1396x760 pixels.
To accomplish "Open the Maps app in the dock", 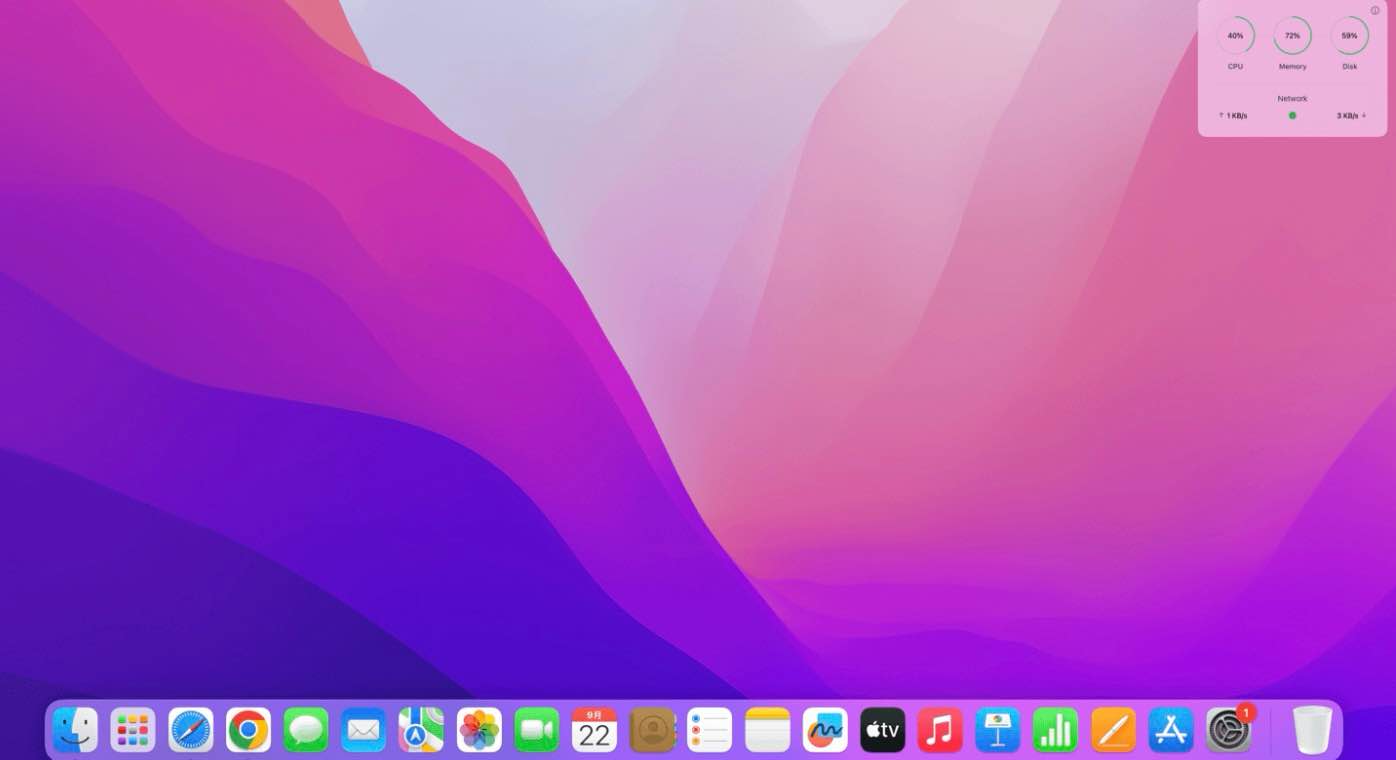I will pyautogui.click(x=421, y=731).
